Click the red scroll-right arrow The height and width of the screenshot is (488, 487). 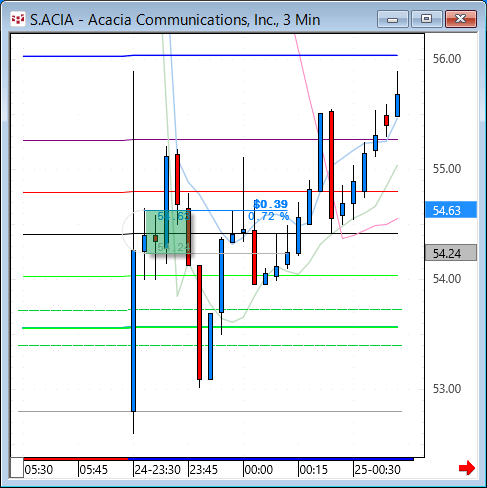tap(466, 468)
